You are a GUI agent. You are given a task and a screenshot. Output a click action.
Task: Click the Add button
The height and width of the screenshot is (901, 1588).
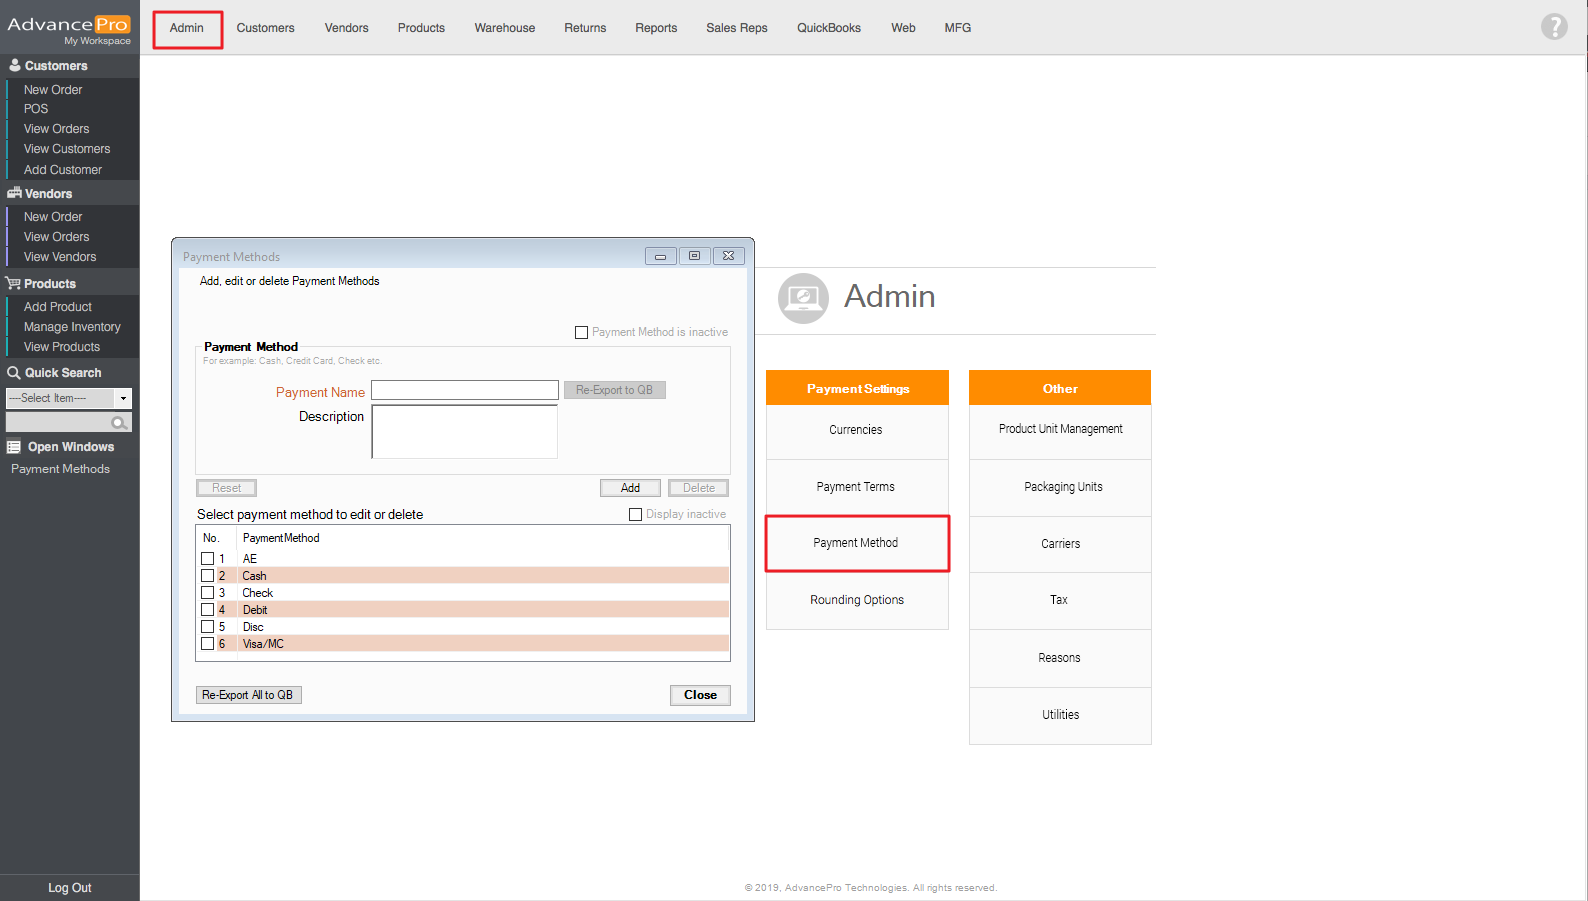point(630,488)
